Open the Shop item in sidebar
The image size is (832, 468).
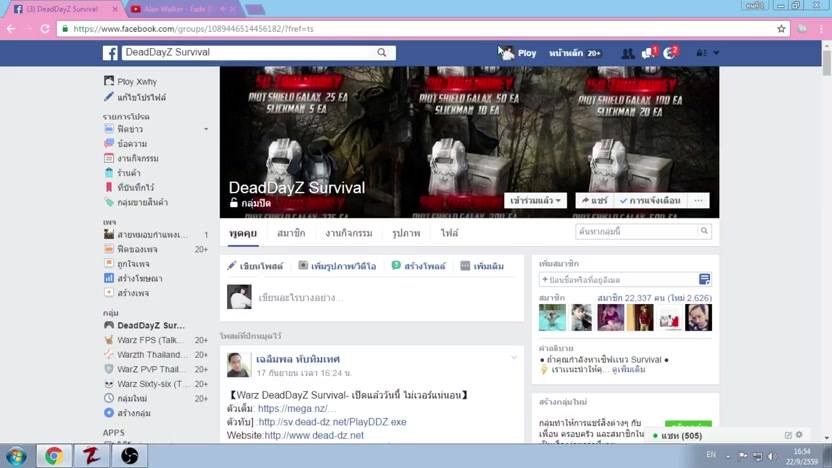point(123,172)
